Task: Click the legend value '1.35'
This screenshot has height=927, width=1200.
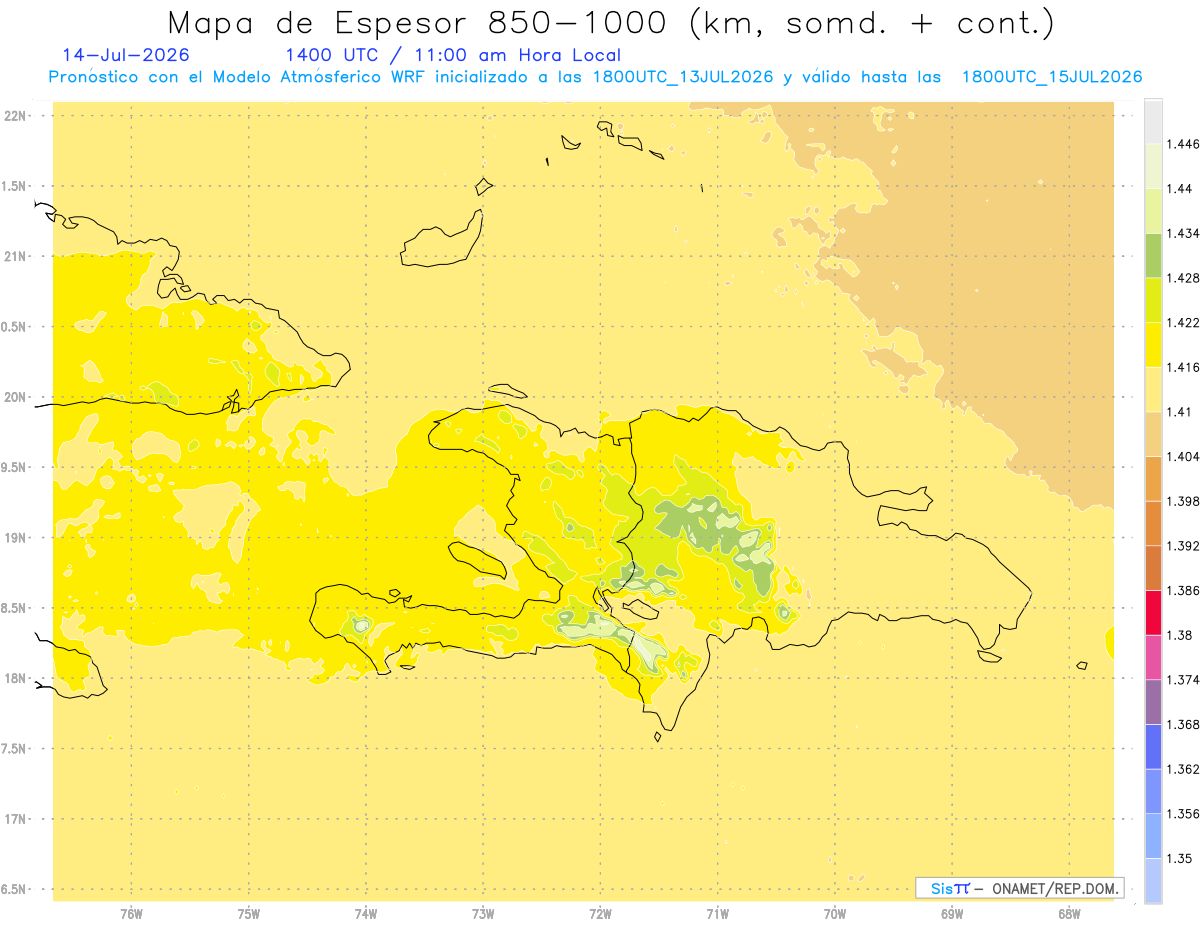Action: click(1180, 858)
